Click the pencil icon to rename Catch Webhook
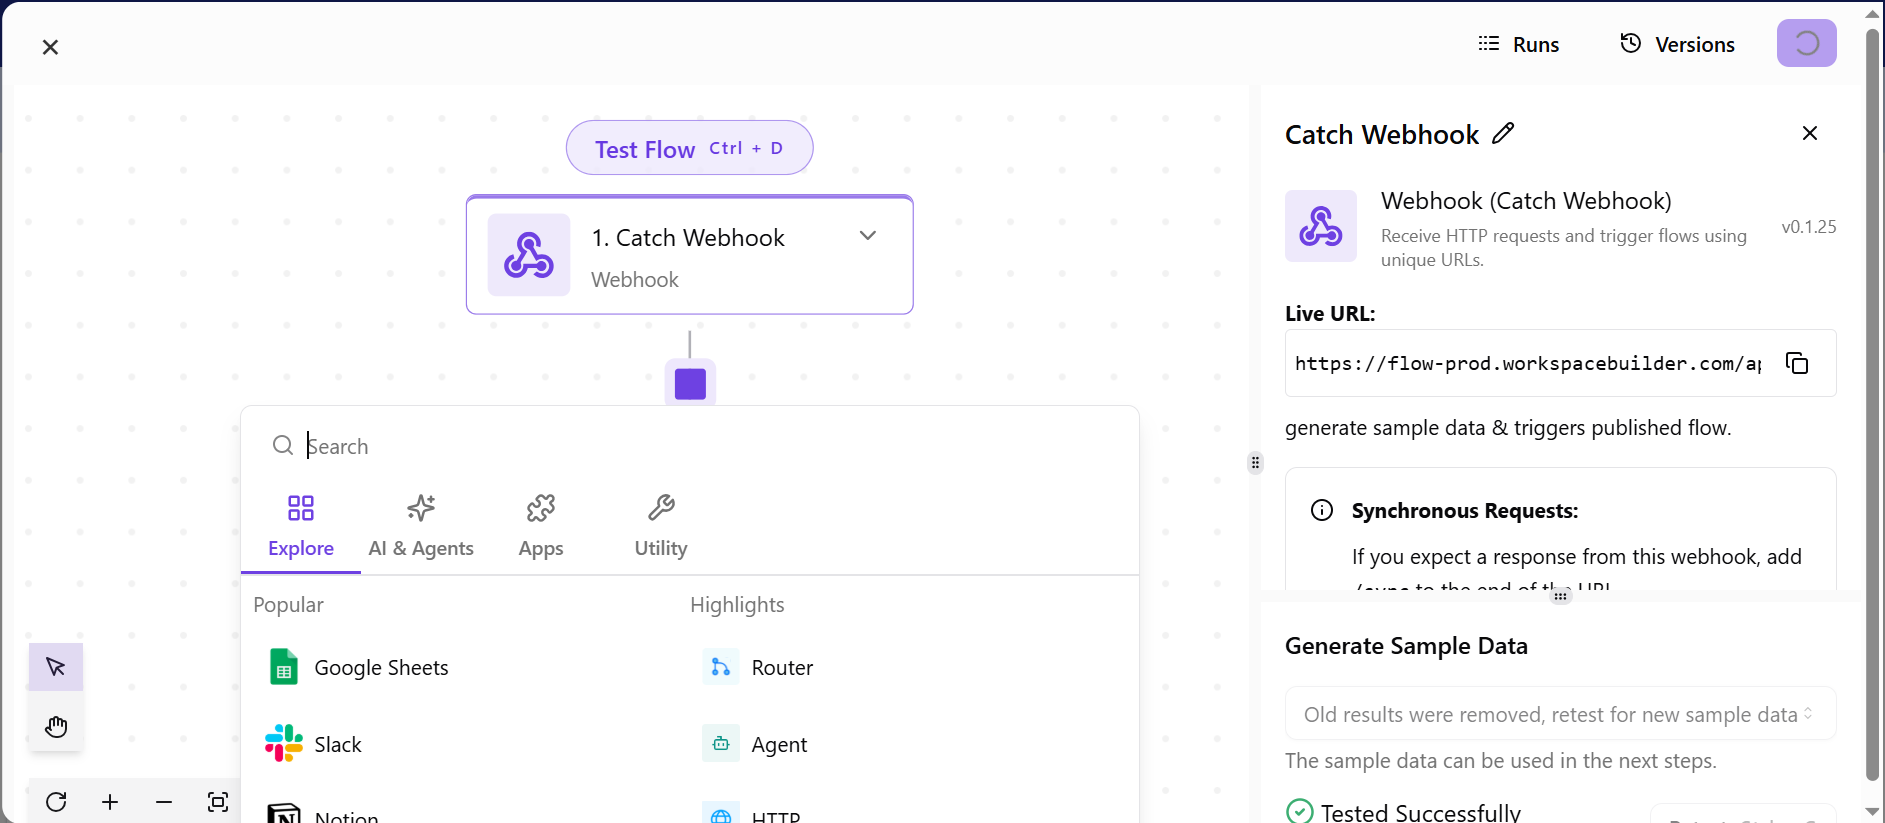Screen dimensions: 1885x823 click(x=1503, y=133)
